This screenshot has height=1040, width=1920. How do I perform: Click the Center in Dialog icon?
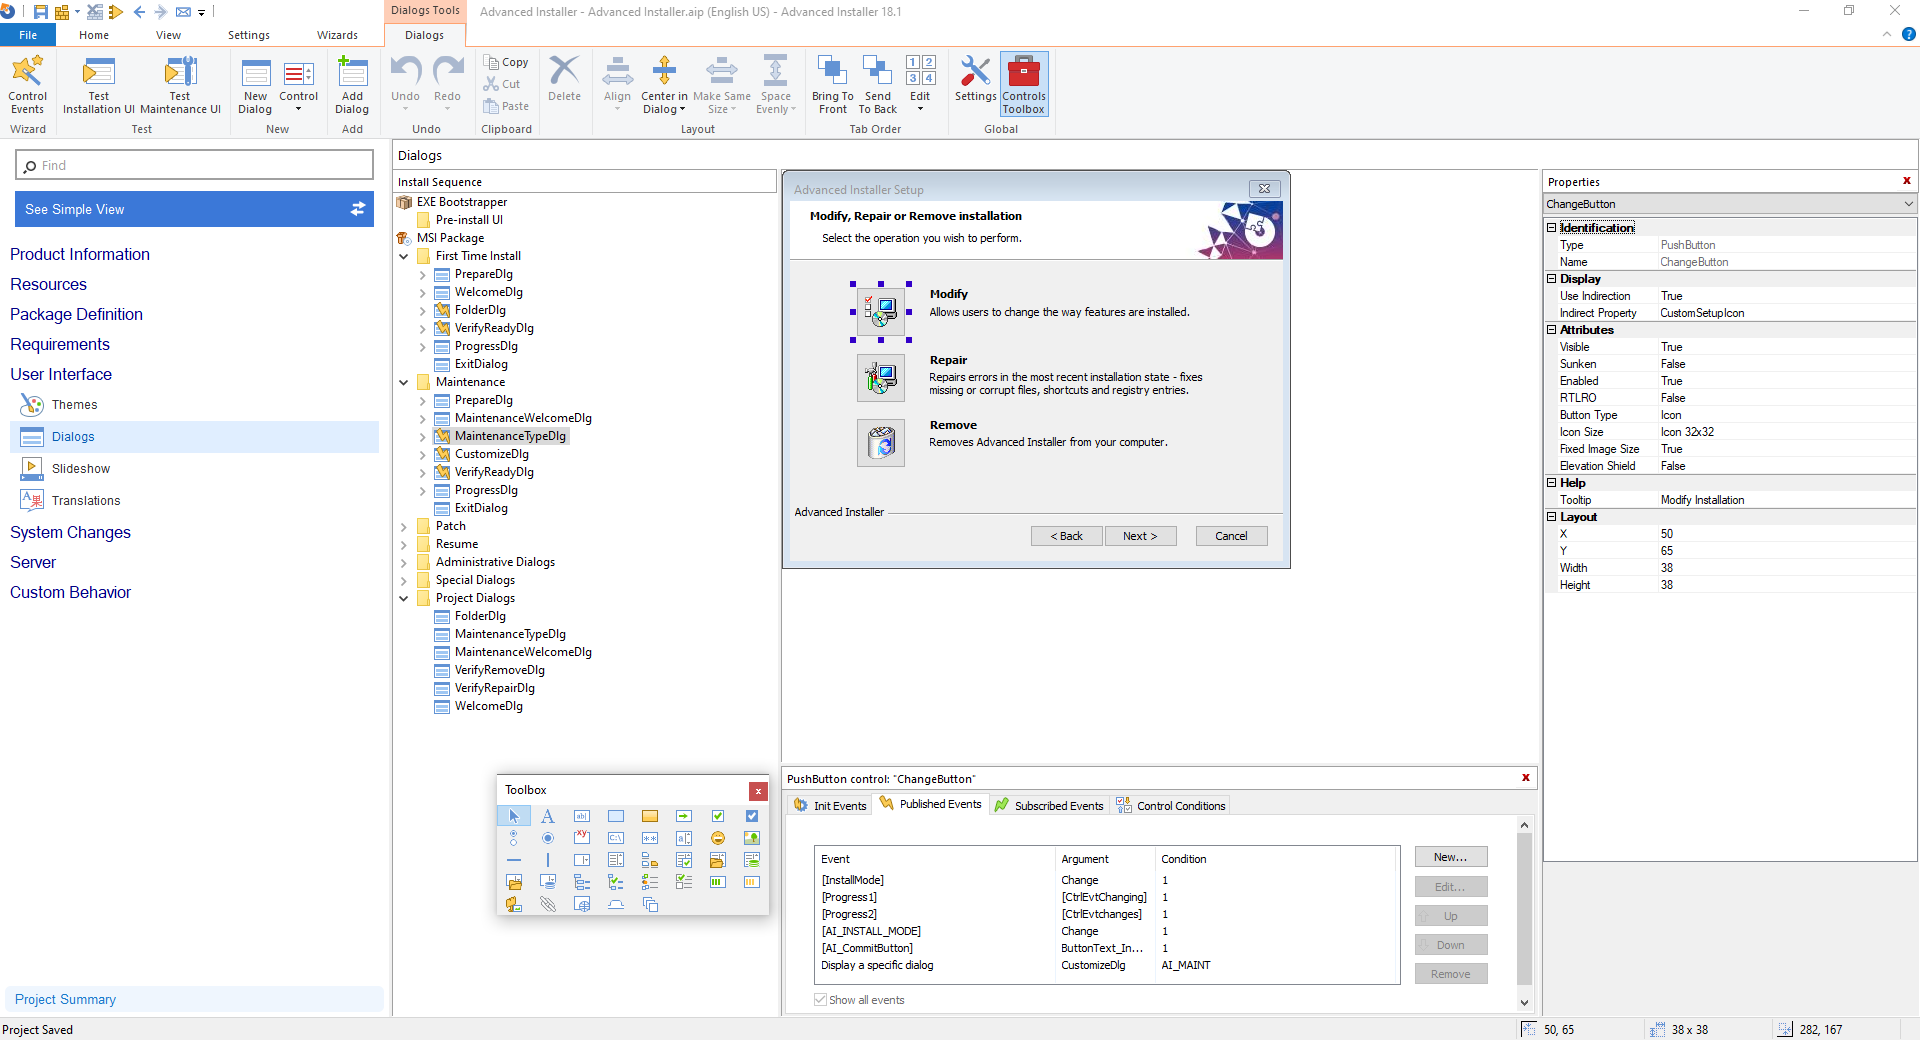663,84
